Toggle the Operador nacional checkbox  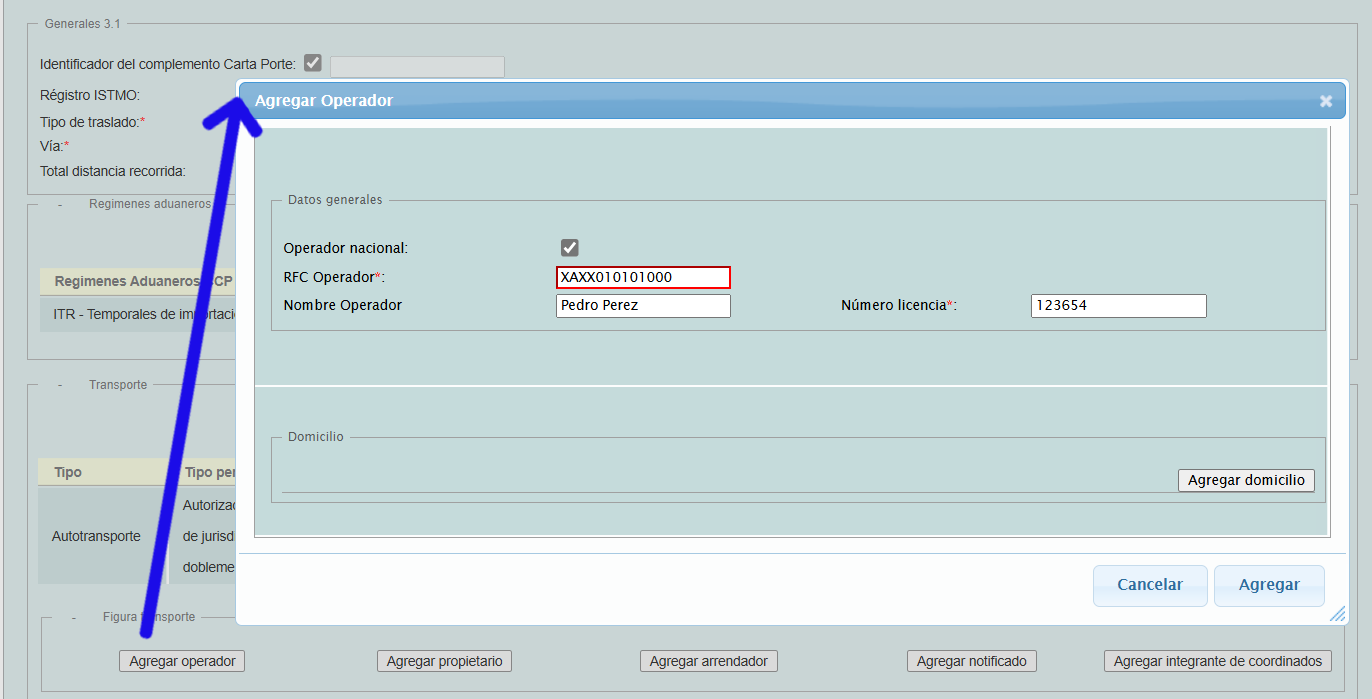pyautogui.click(x=570, y=248)
